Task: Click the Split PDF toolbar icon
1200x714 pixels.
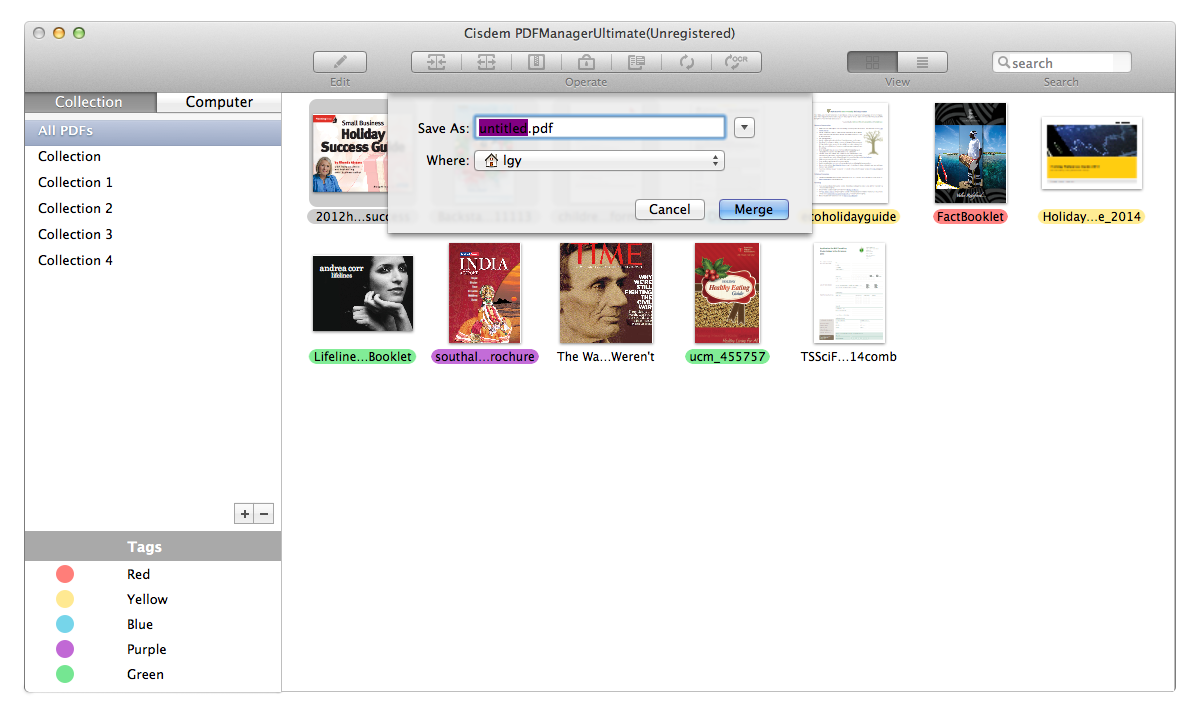Action: pyautogui.click(x=486, y=62)
